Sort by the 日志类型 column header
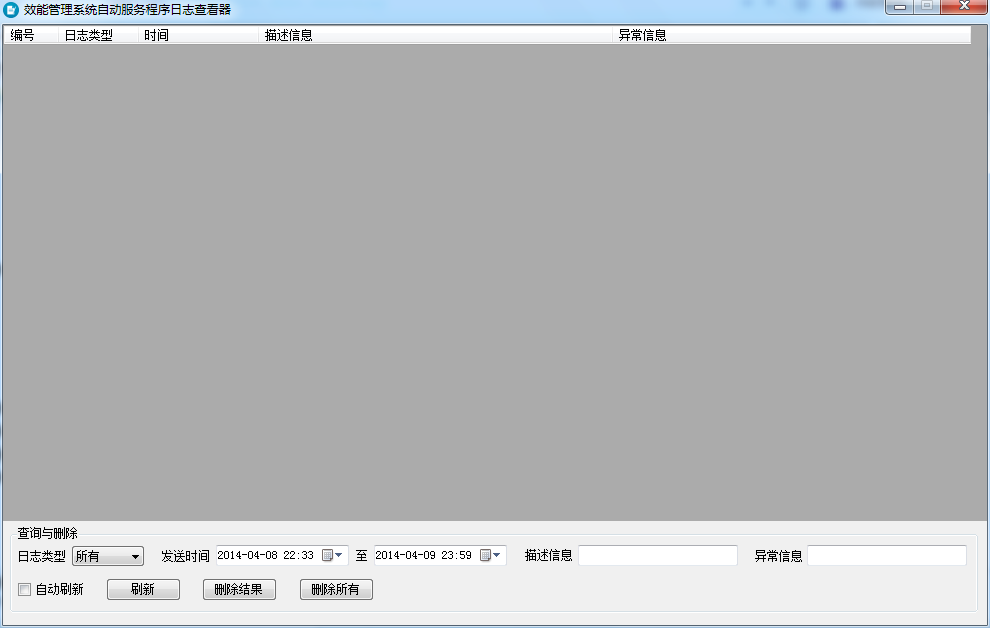The width and height of the screenshot is (990, 628). pos(98,35)
